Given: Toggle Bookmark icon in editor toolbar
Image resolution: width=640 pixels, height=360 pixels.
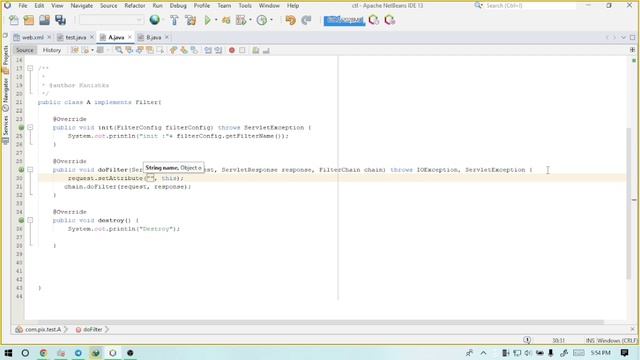Looking at the screenshot, I should (x=194, y=50).
